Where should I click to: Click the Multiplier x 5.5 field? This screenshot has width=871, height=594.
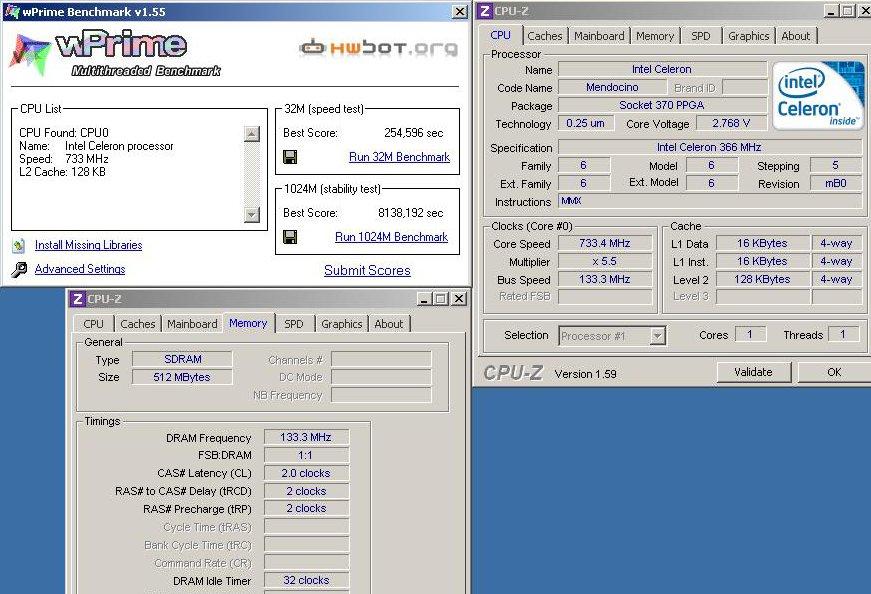point(605,261)
